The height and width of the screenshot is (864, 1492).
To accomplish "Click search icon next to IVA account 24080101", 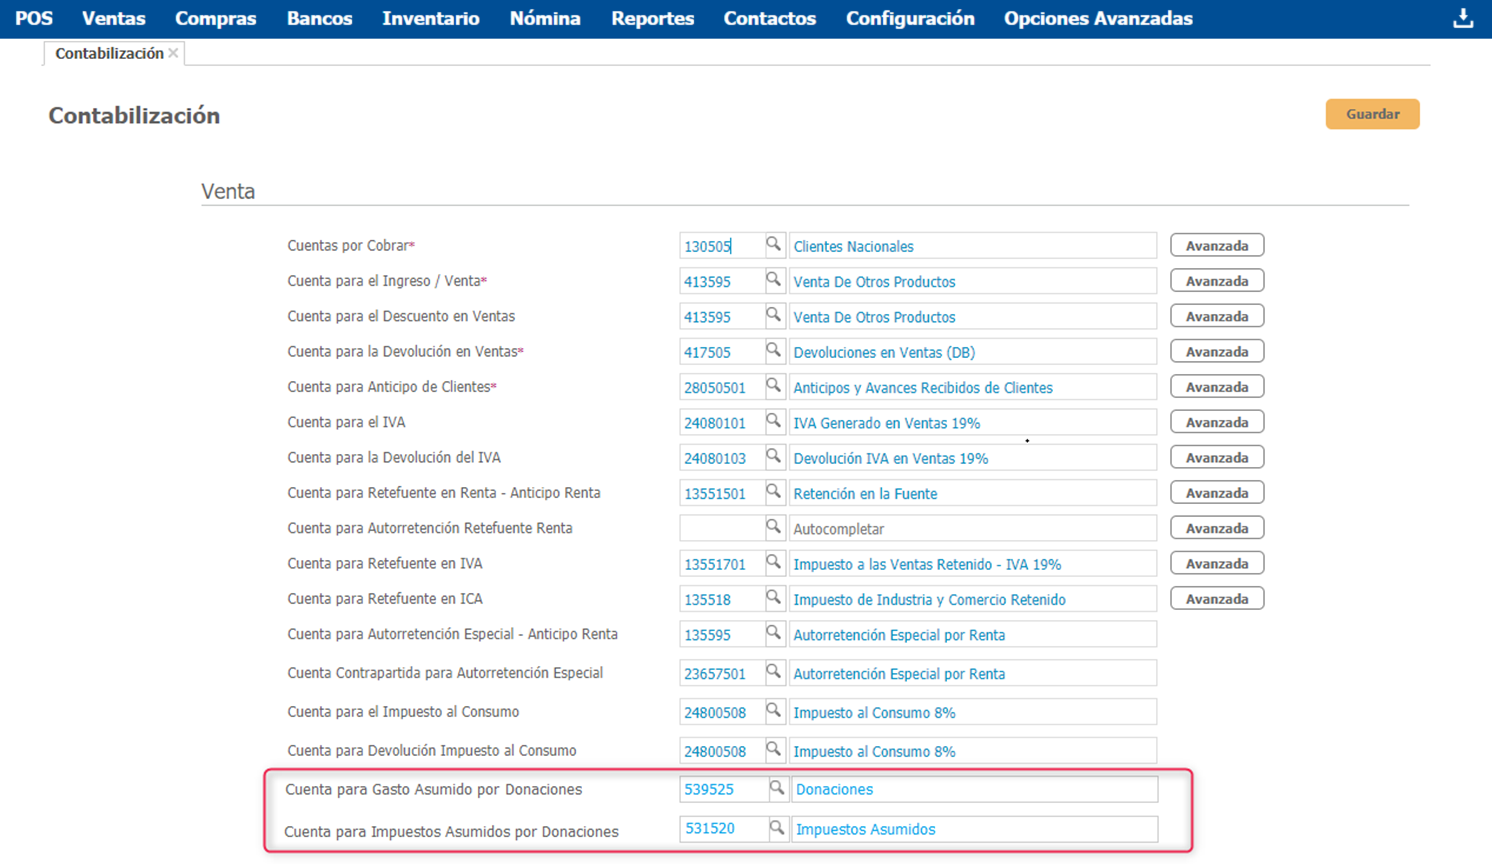I will [x=773, y=422].
